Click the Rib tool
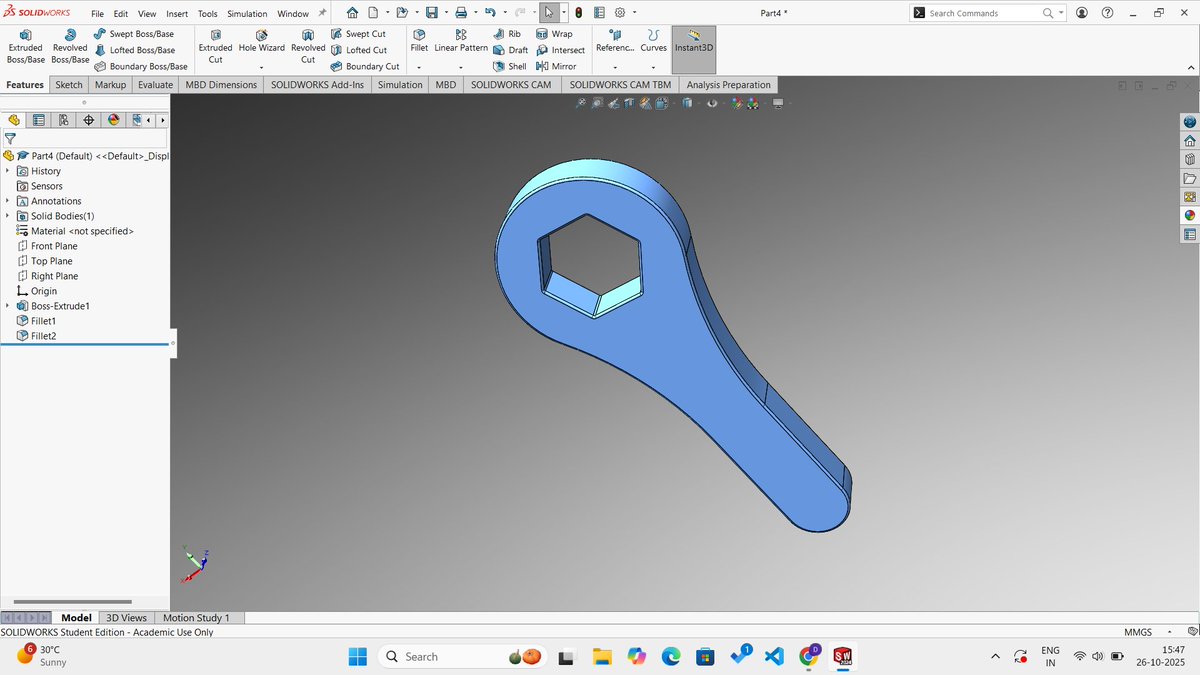 click(x=506, y=34)
